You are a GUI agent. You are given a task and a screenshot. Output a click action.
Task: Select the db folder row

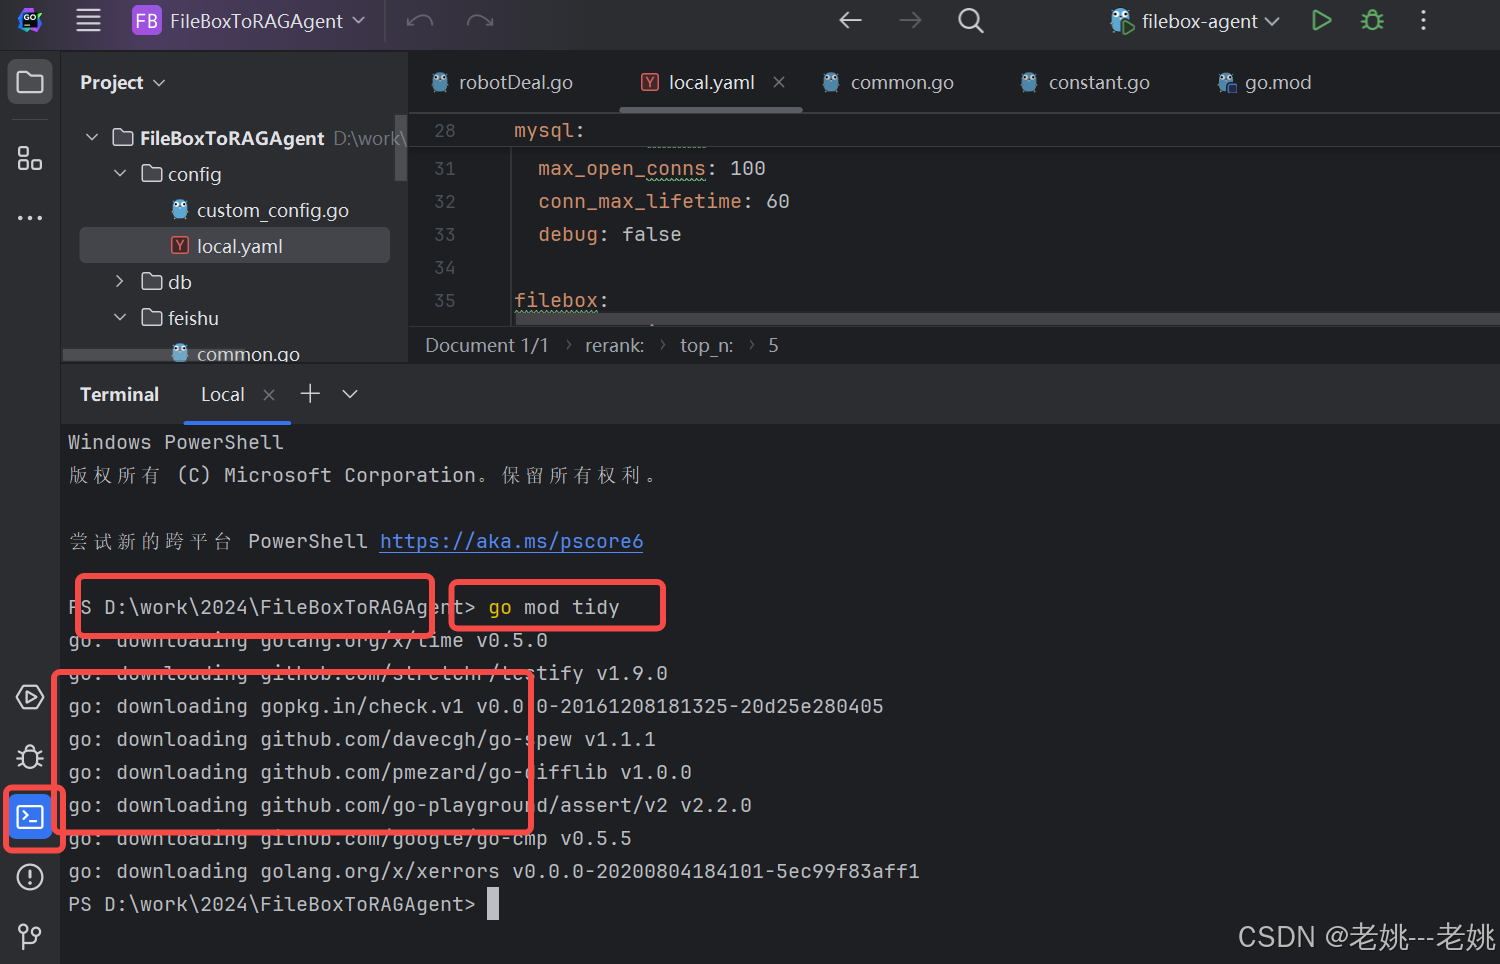point(234,281)
